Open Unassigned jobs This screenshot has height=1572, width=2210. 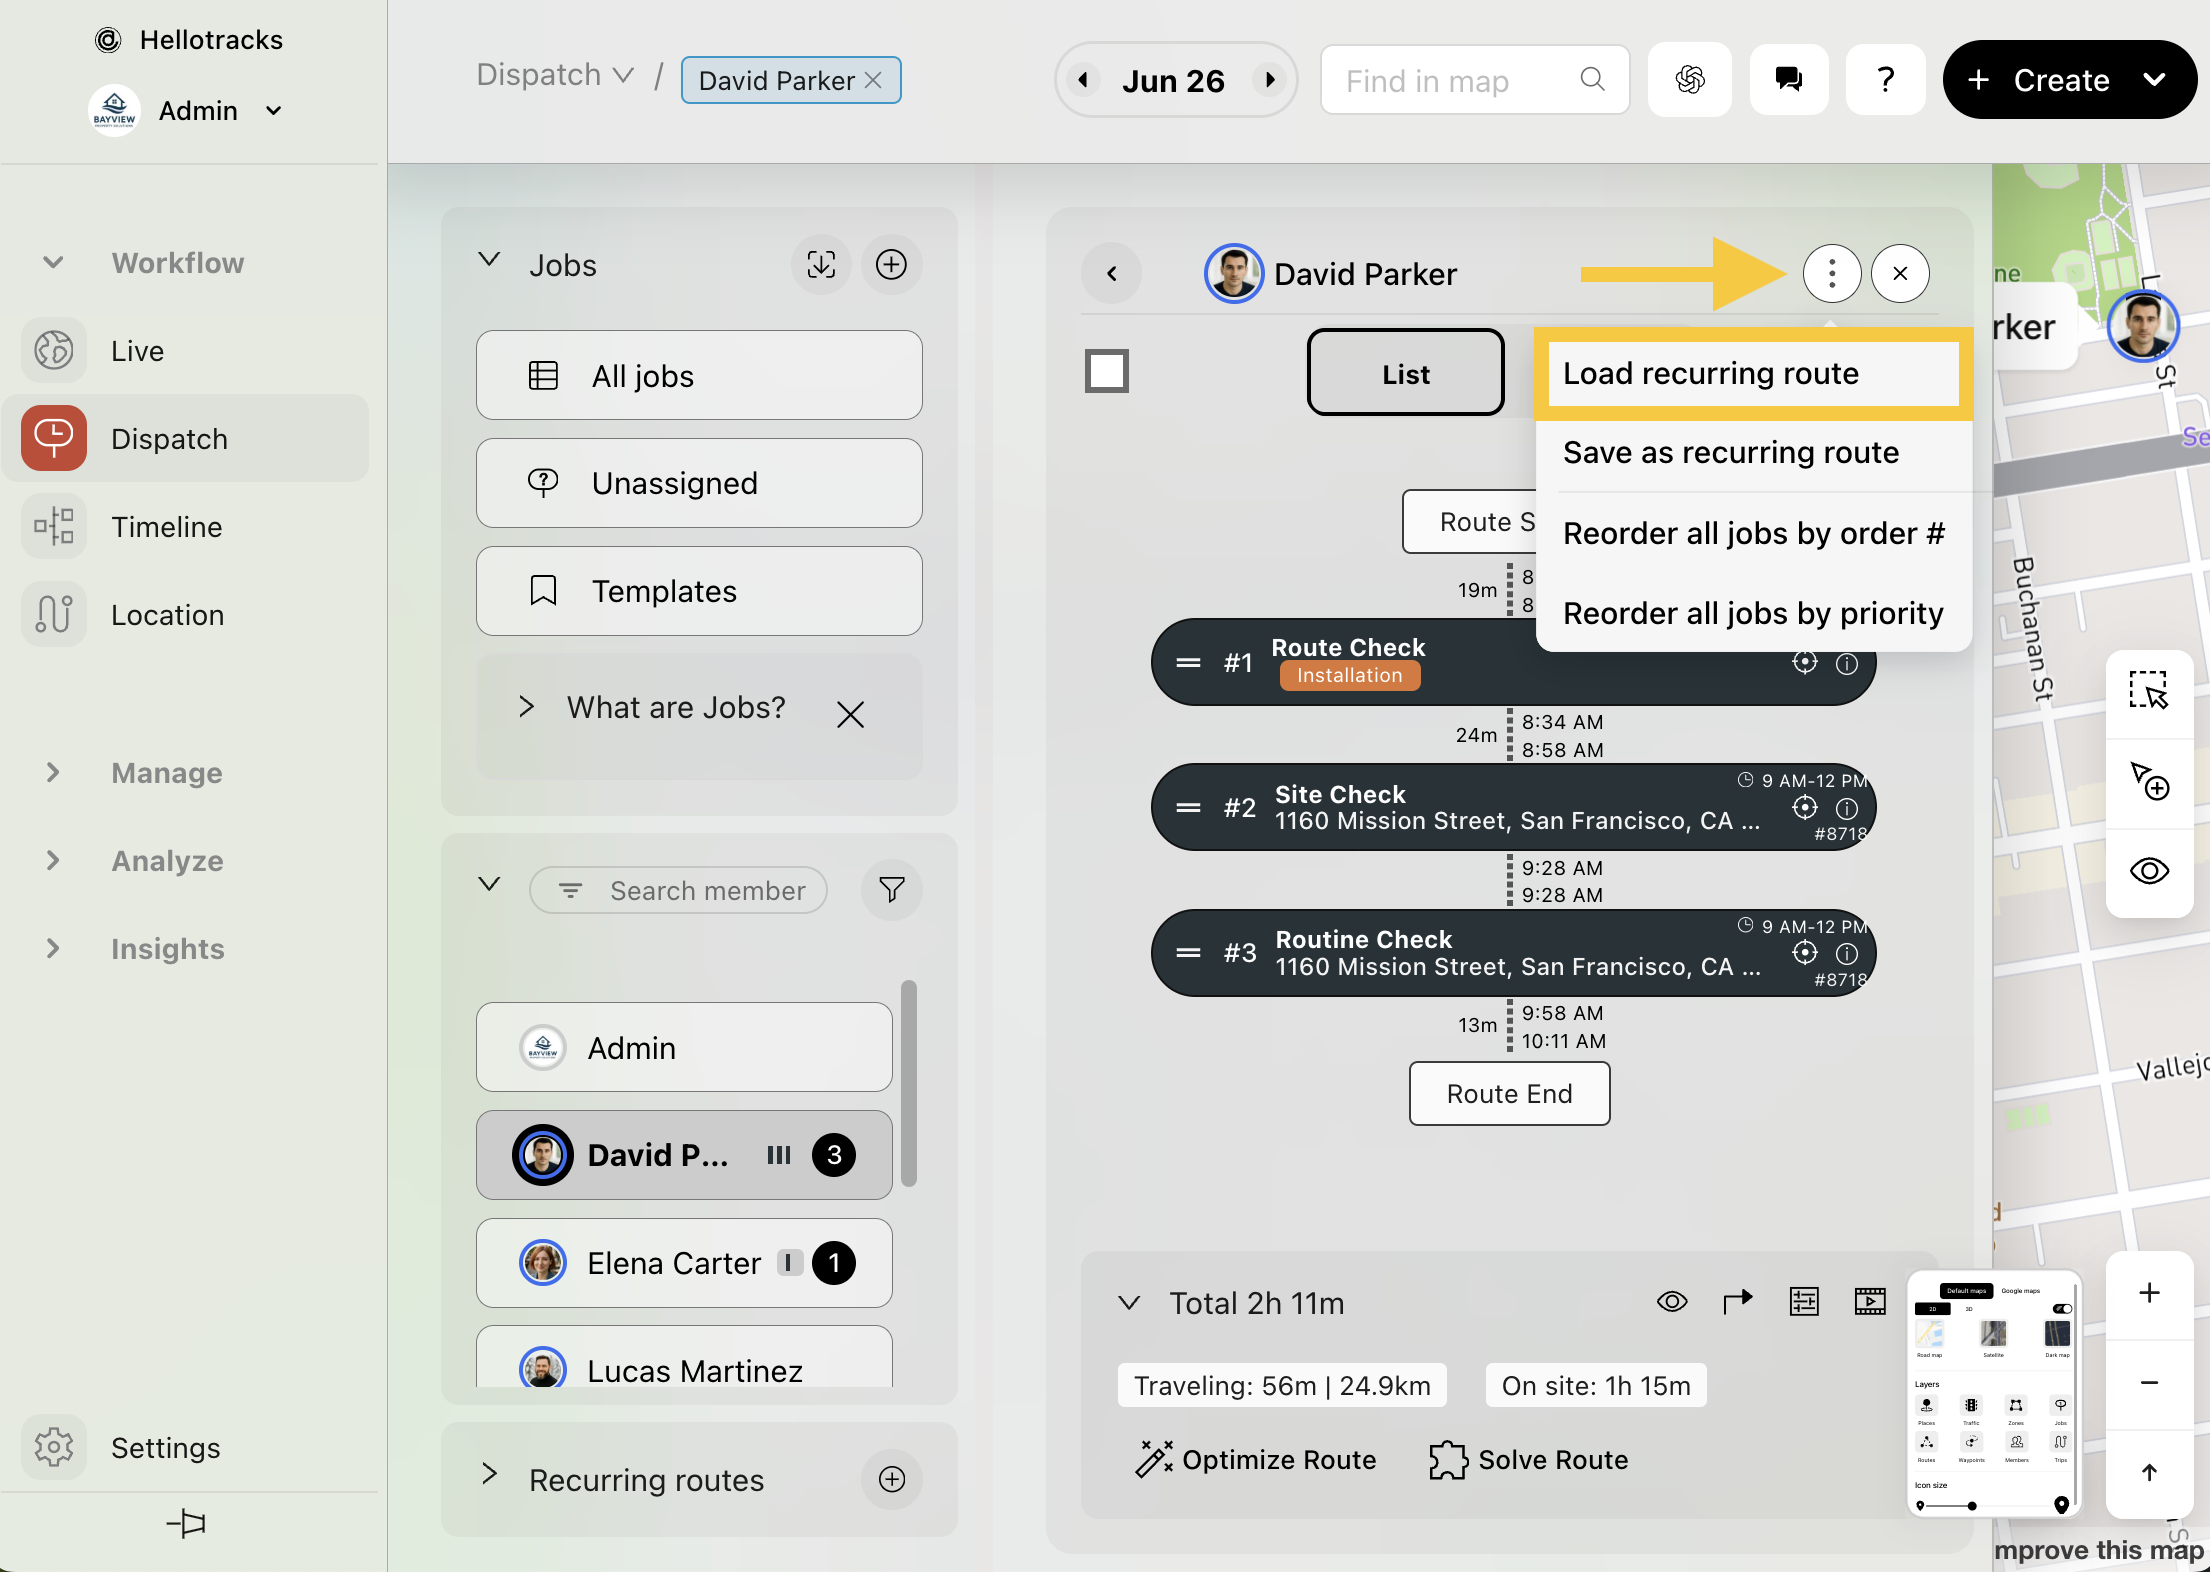pyautogui.click(x=699, y=483)
